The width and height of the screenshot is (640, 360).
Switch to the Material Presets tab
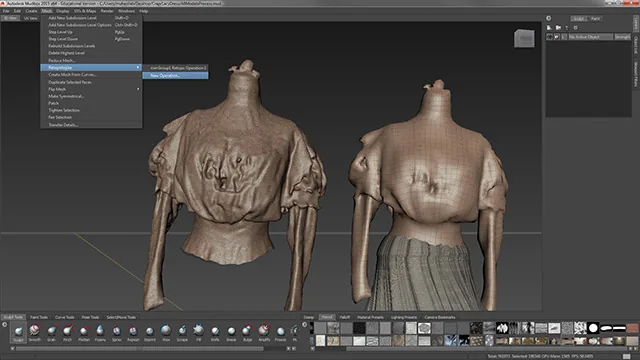pos(370,317)
